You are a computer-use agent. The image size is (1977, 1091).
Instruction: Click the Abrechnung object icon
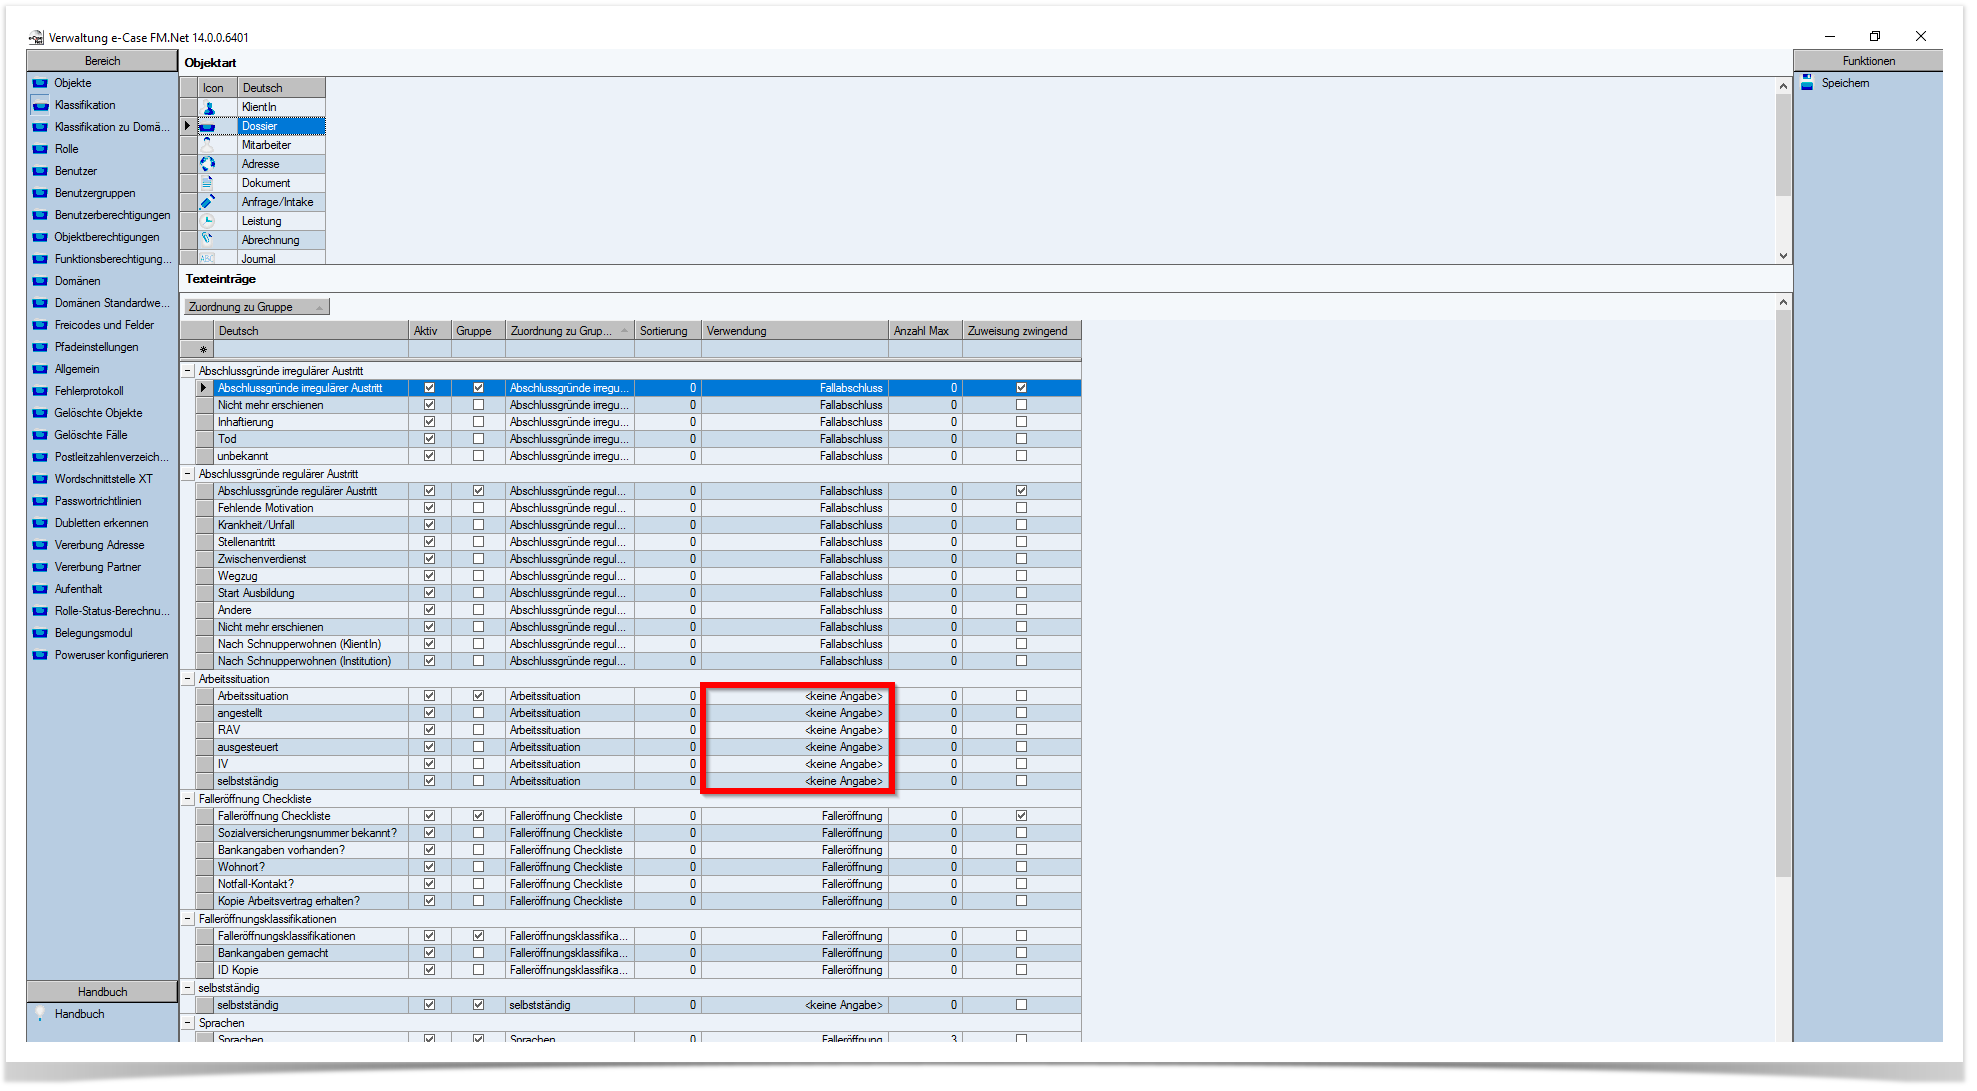click(x=208, y=240)
